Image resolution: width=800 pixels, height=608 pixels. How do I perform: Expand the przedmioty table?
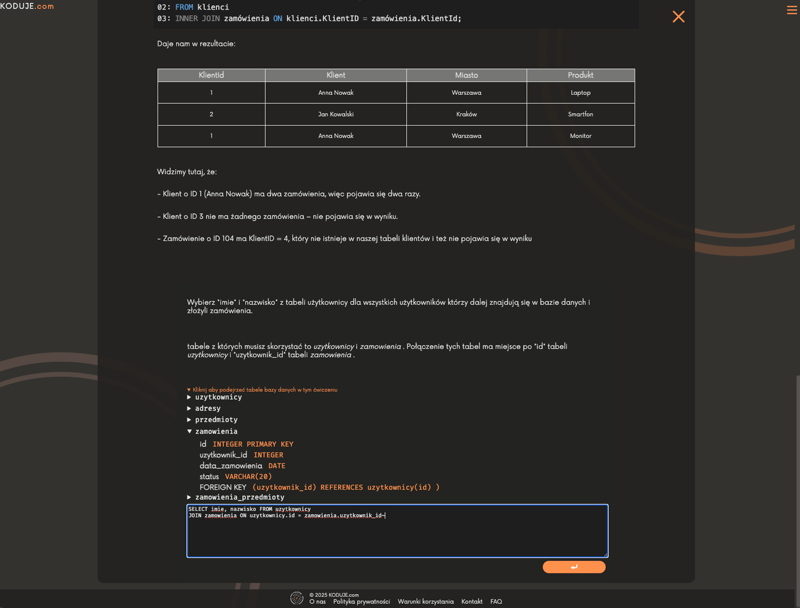click(x=215, y=420)
